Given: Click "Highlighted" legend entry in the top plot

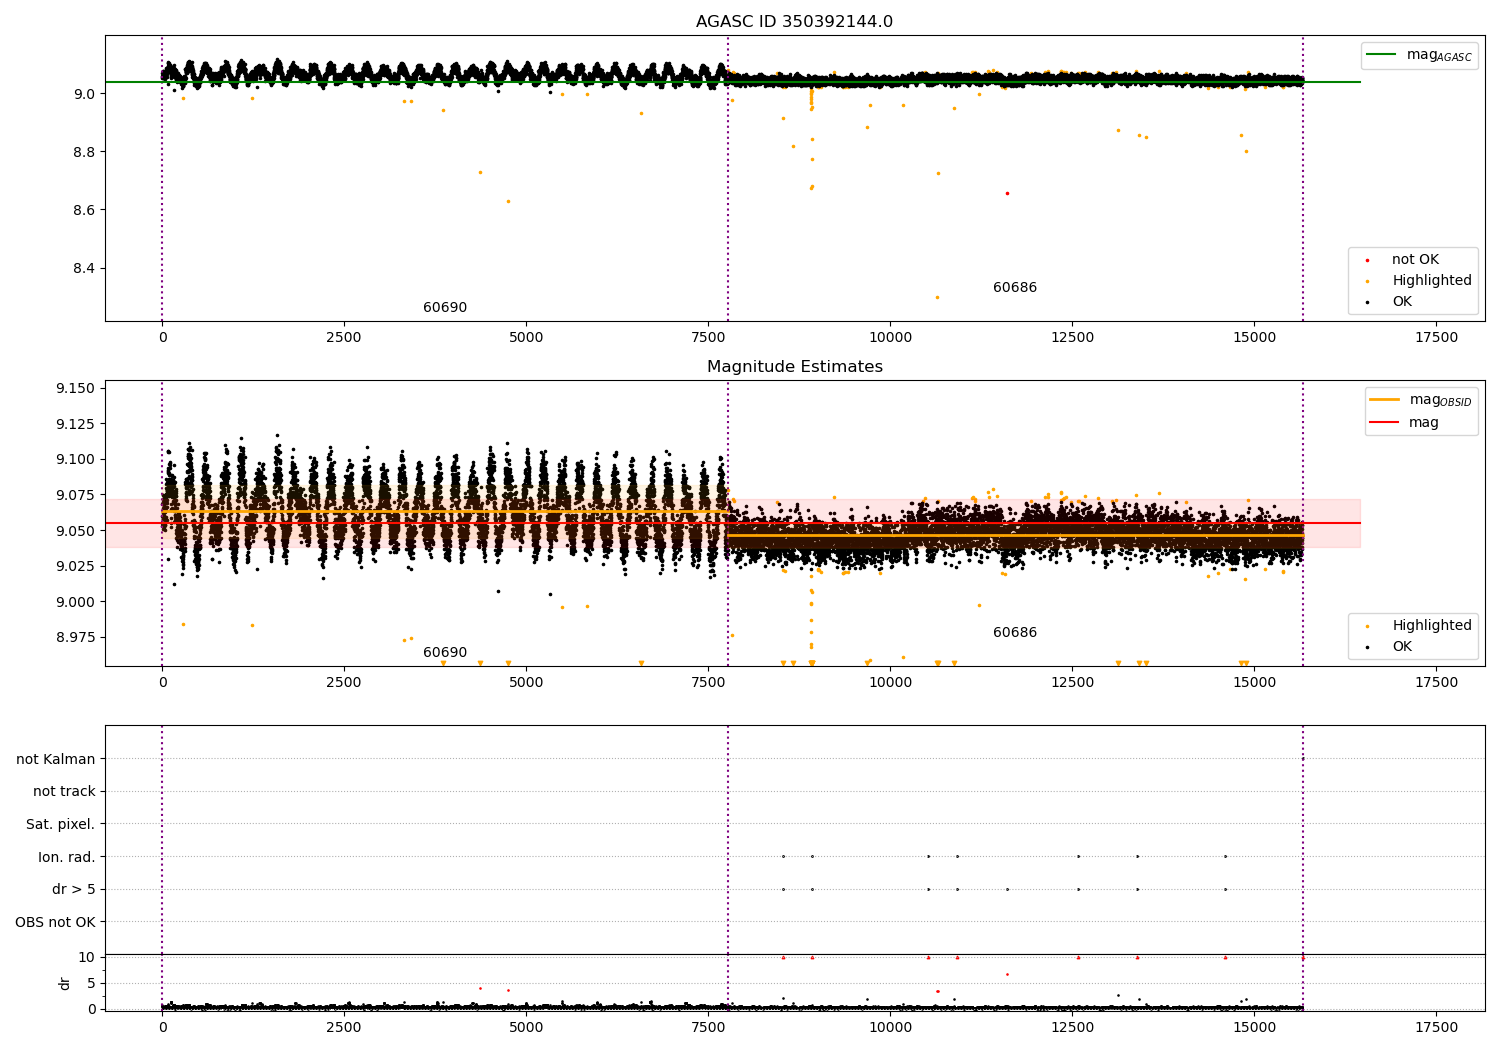Looking at the screenshot, I should coord(1432,281).
